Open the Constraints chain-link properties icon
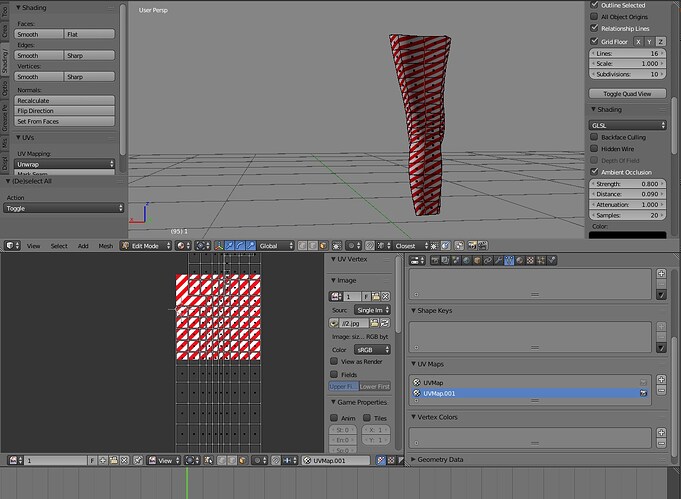681x499 pixels. 488,261
